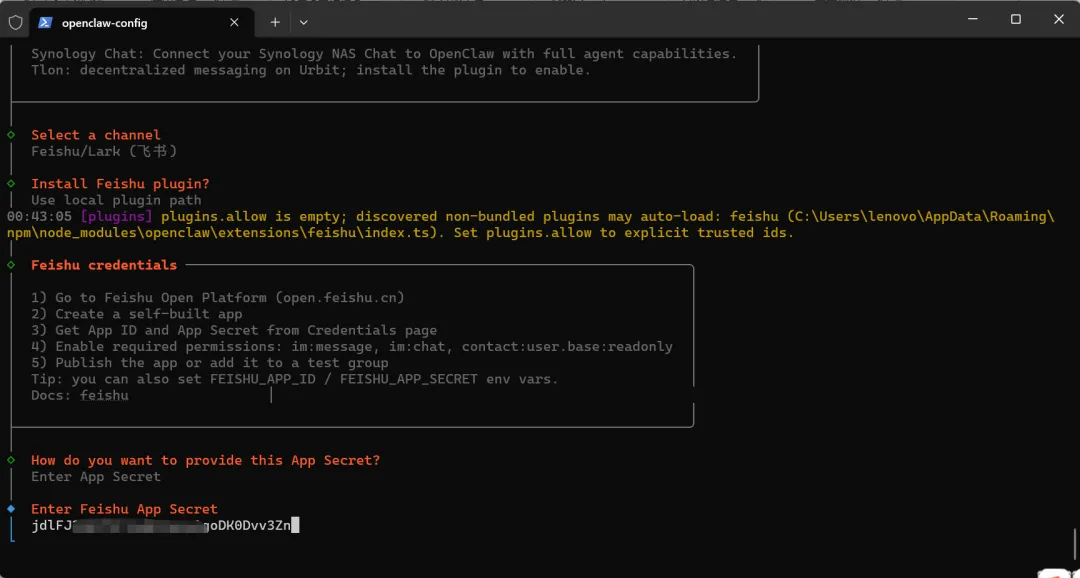The height and width of the screenshot is (578, 1080).
Task: Minimize the terminal window
Action: (x=971, y=19)
